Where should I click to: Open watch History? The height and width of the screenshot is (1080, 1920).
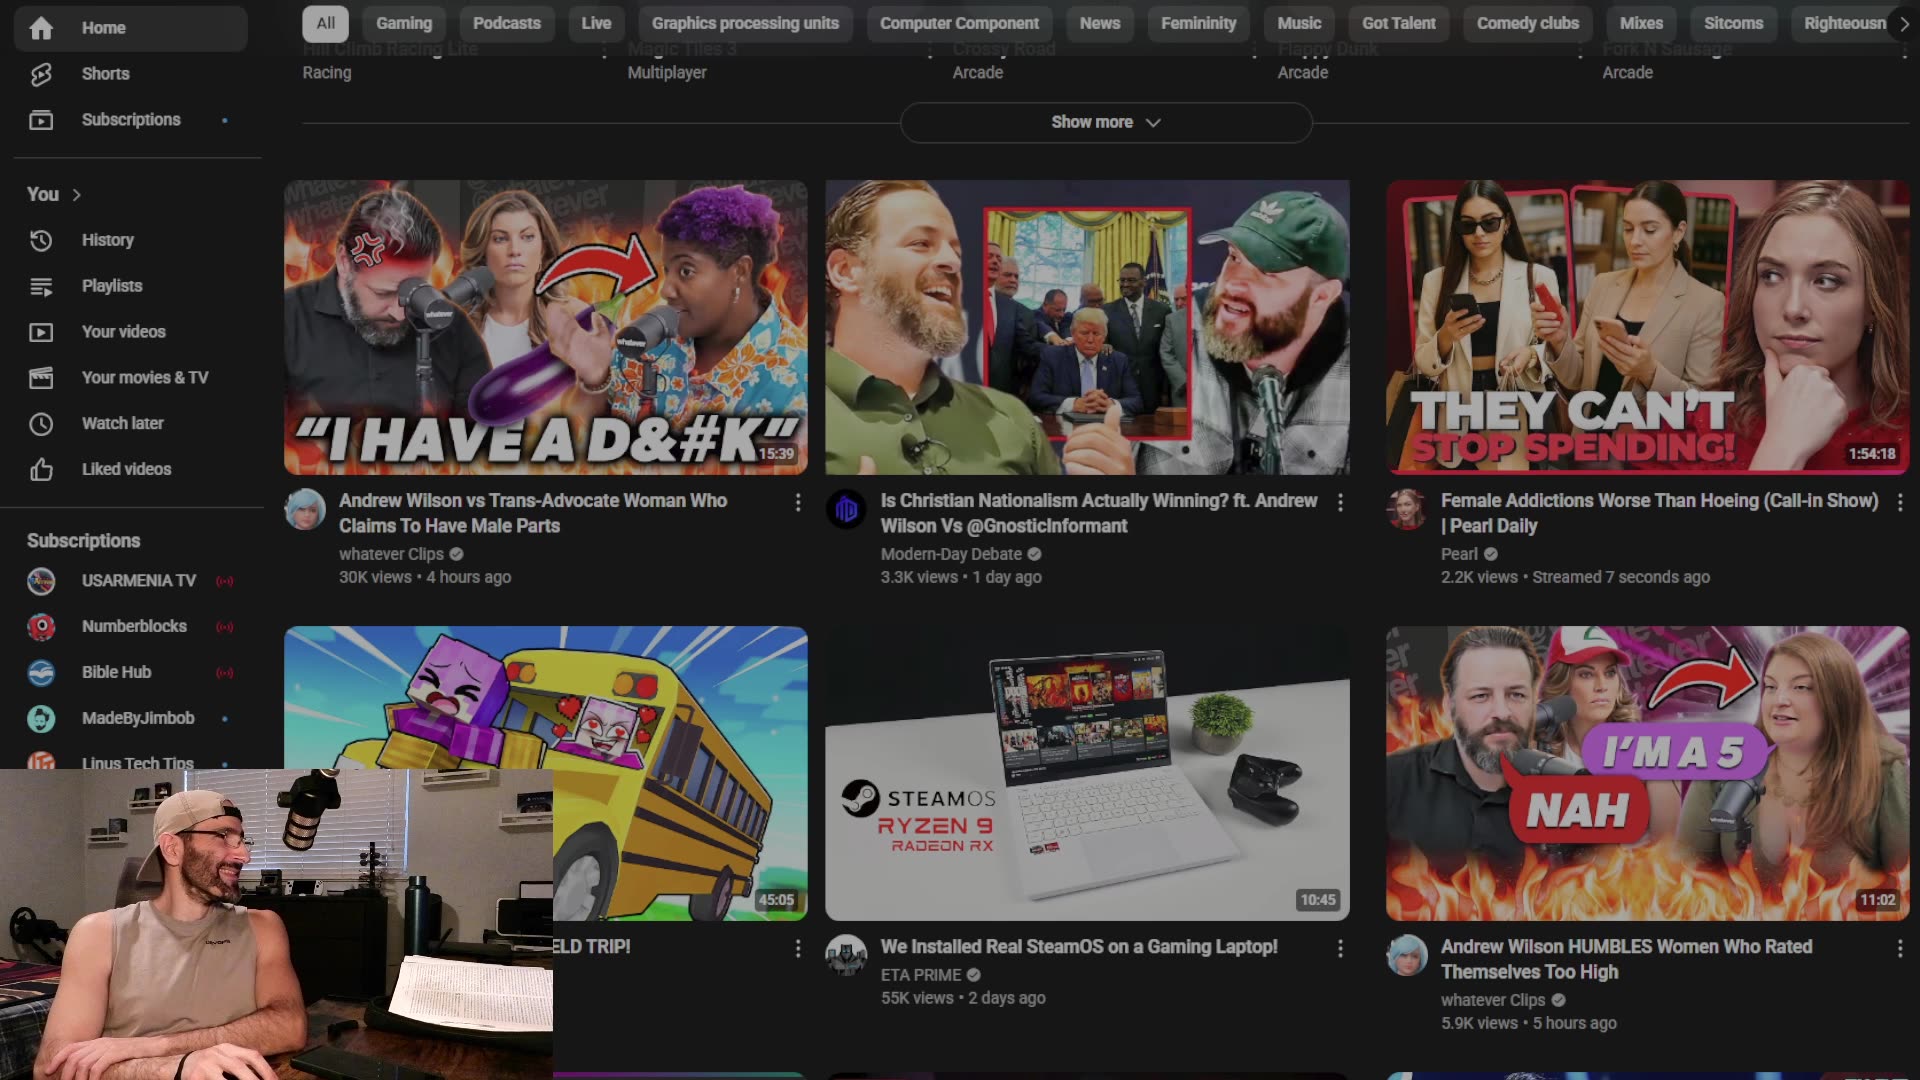107,240
